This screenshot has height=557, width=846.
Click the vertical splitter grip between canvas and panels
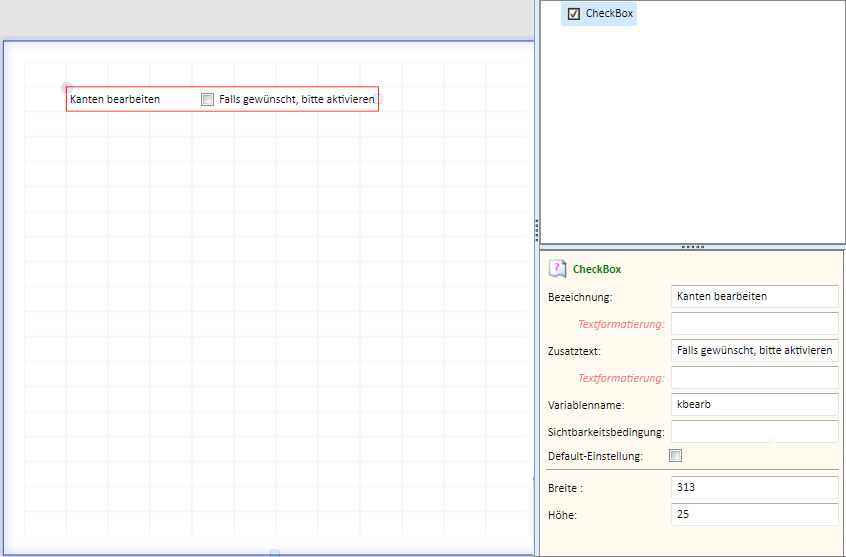(536, 230)
